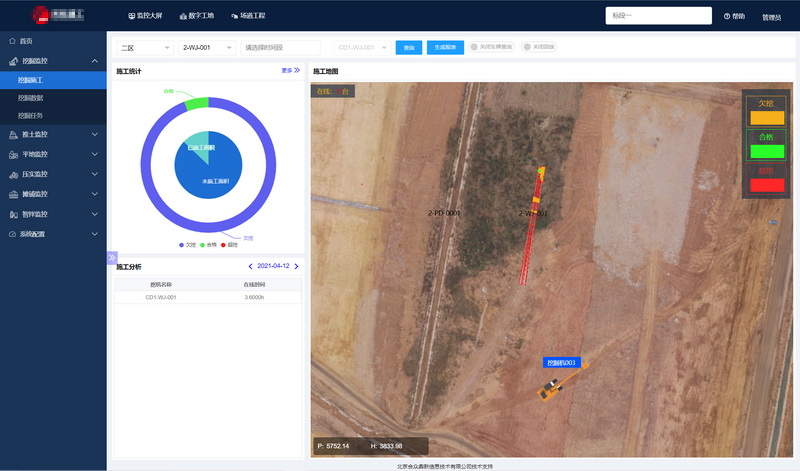Toggle the 关闭车牌查询 switch
Screen dimensions: 800x471
click(x=474, y=47)
